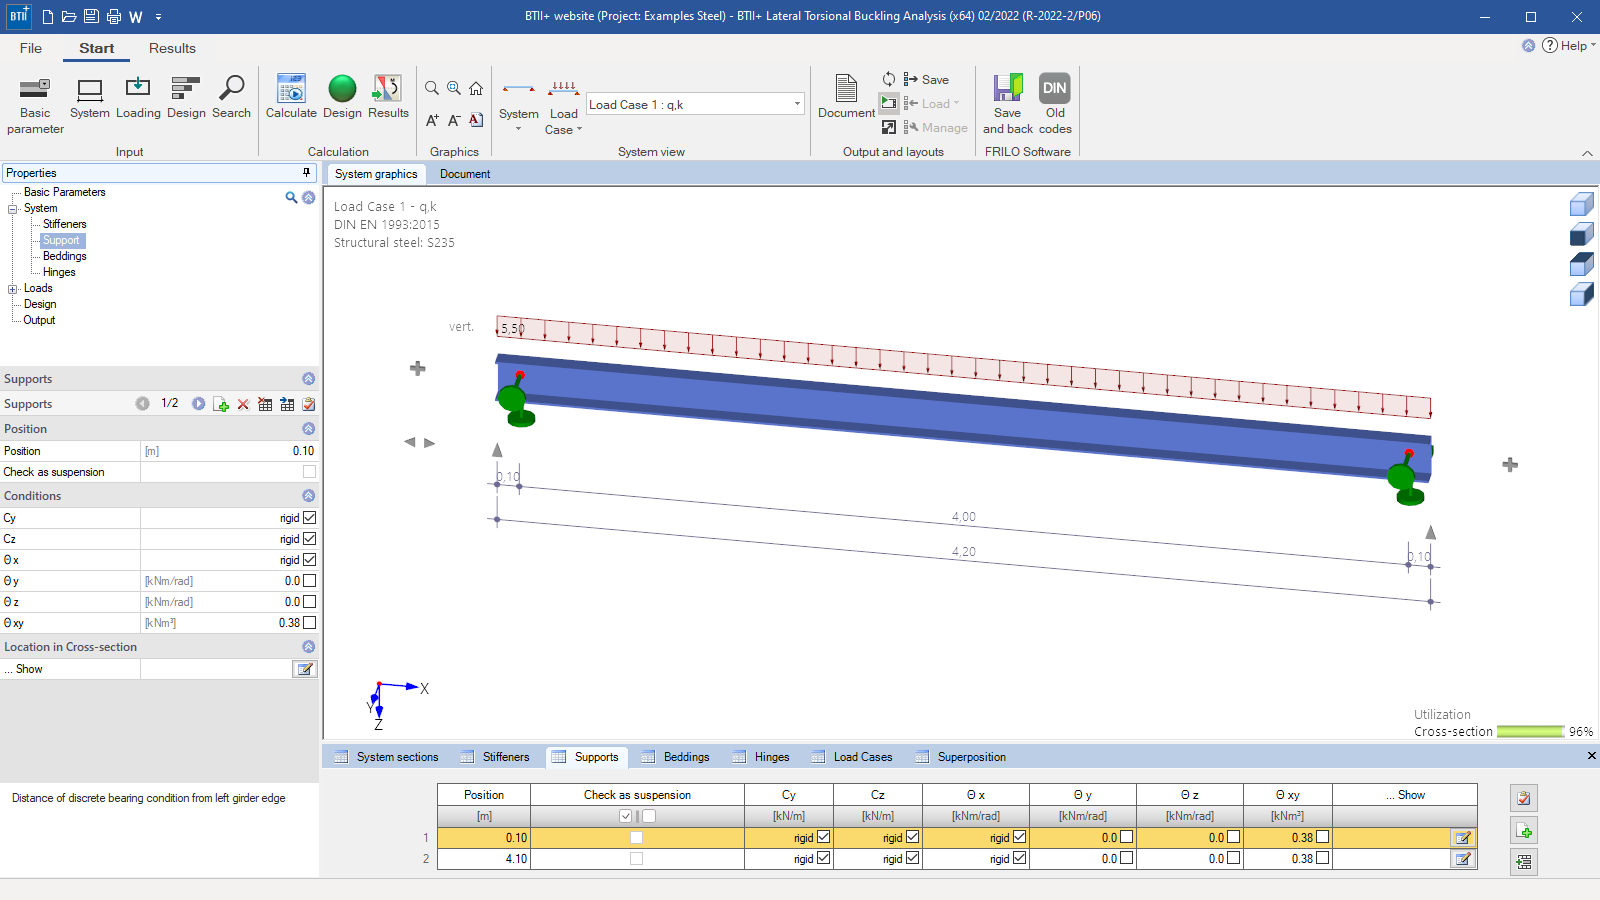Enable Θz rigid checkbox in Conditions panel
The image size is (1600, 900).
point(309,602)
